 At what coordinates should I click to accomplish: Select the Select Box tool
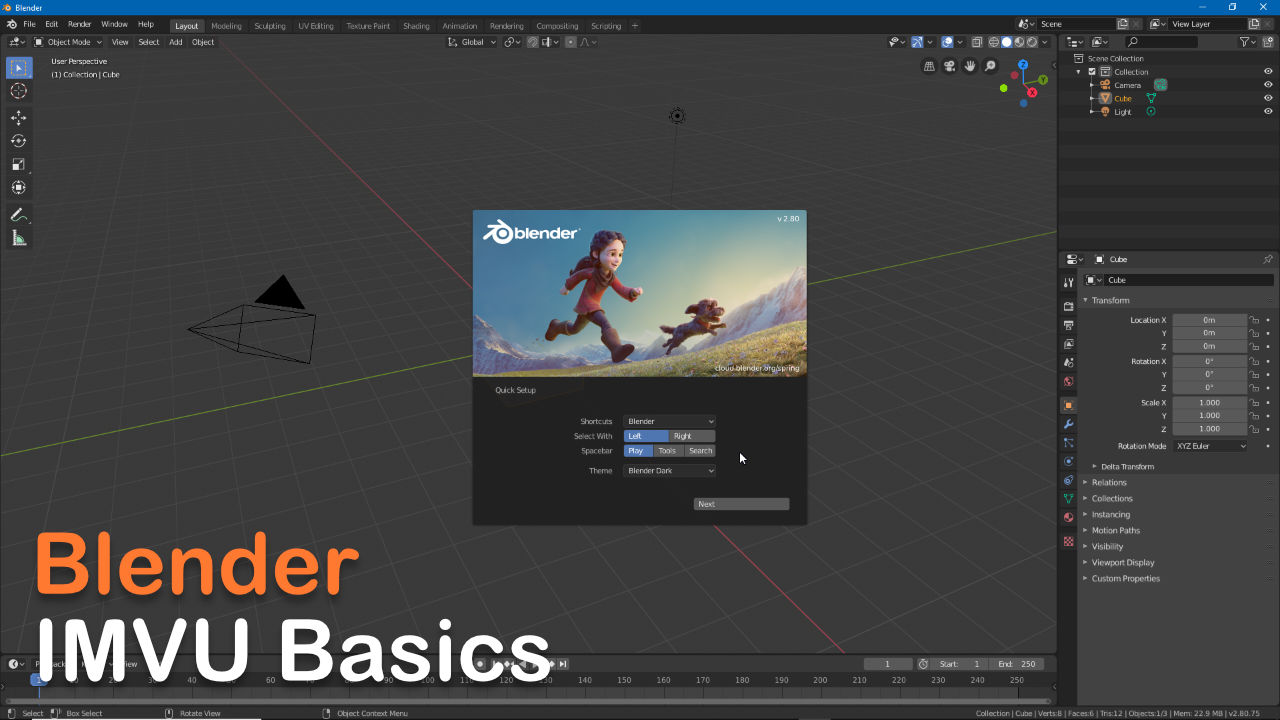[x=19, y=68]
